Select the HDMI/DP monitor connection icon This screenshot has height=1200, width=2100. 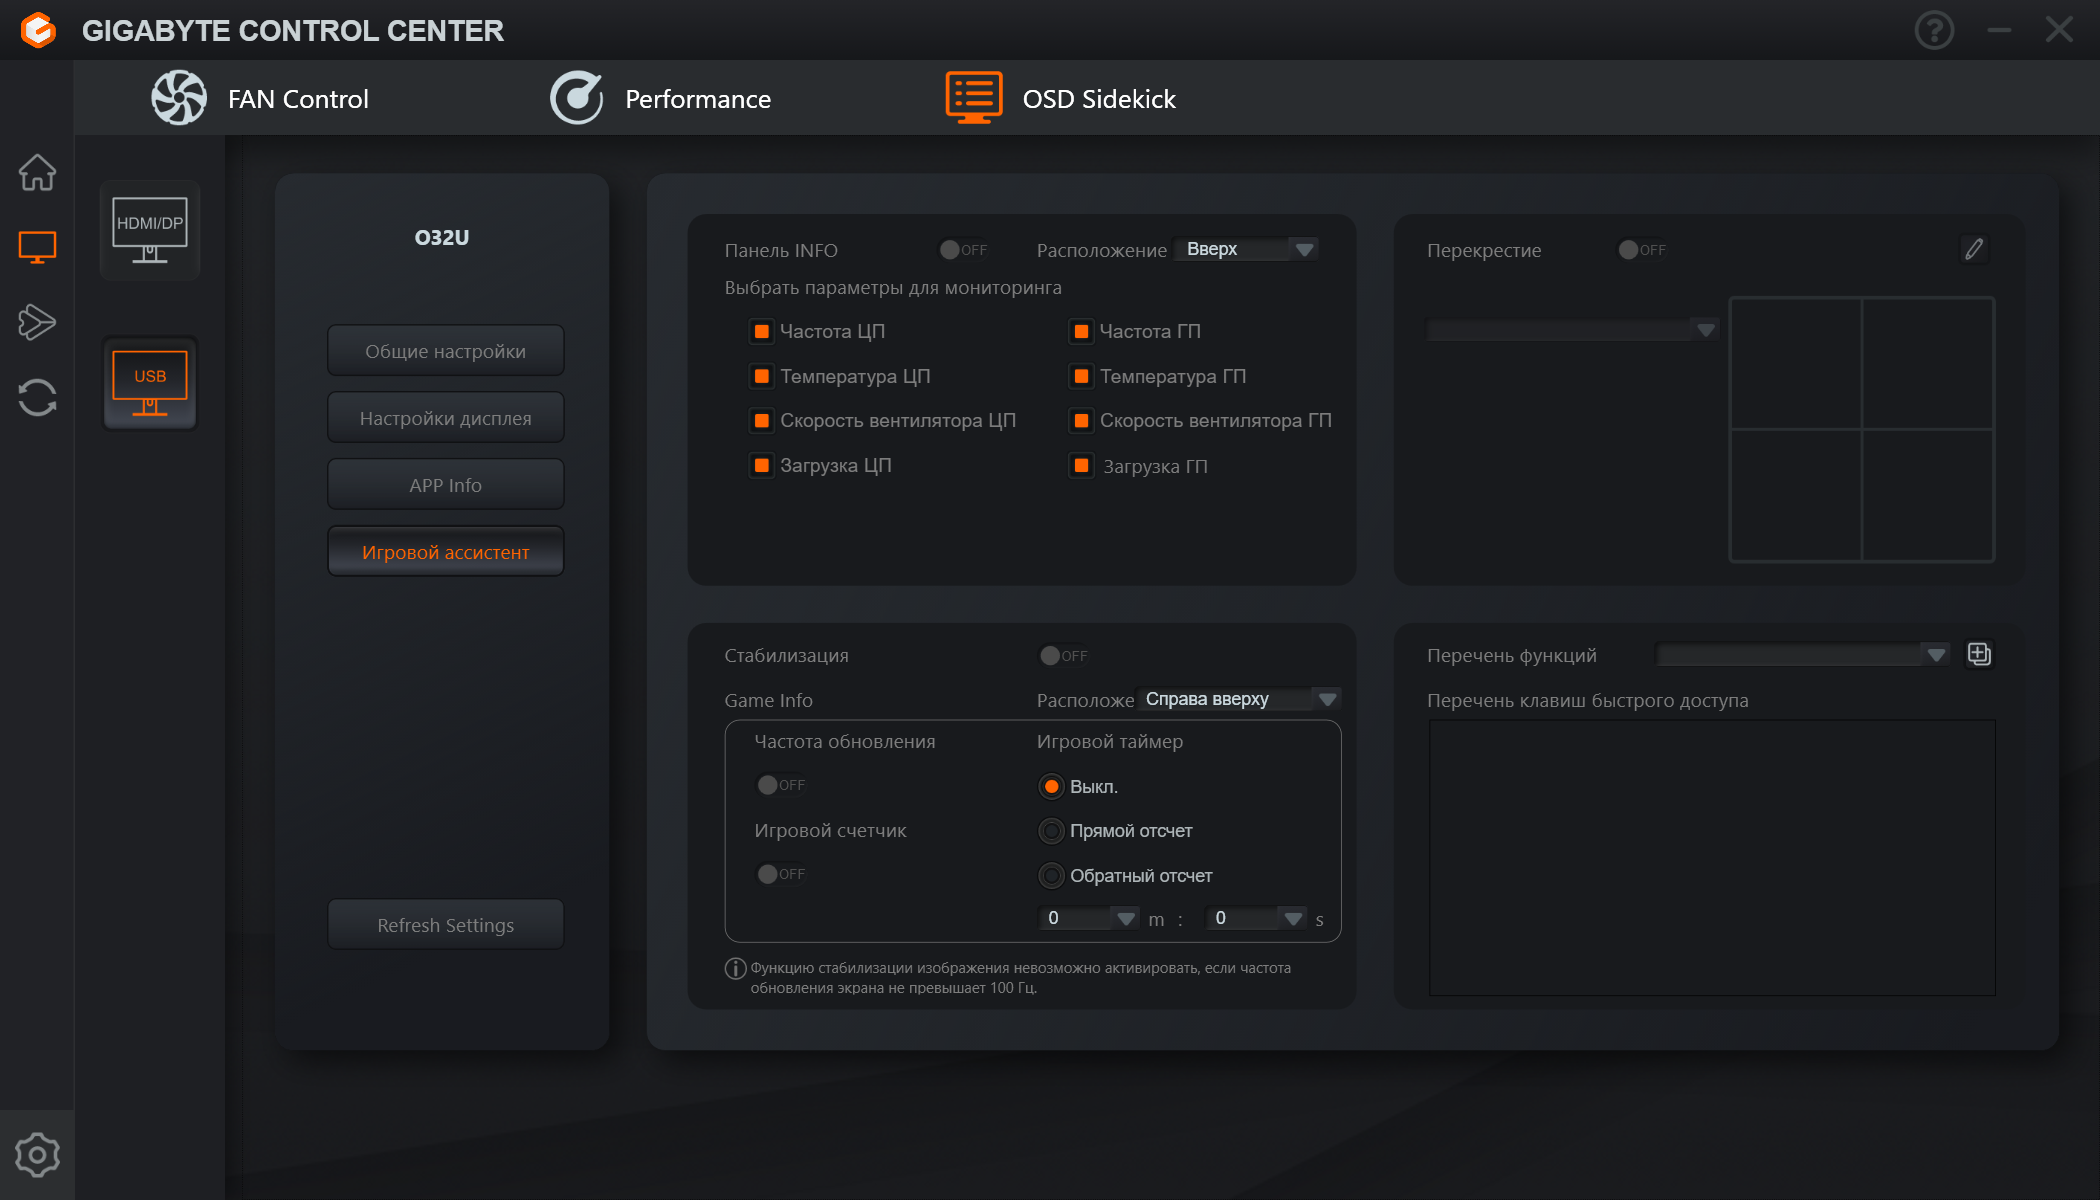(150, 230)
